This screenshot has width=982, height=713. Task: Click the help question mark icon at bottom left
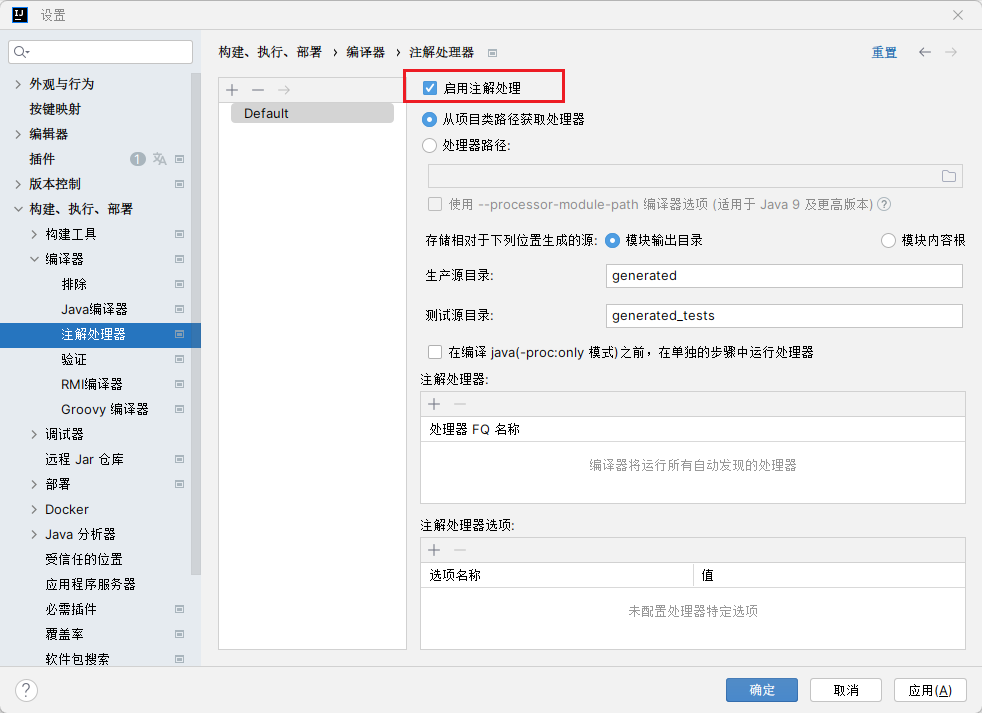point(26,690)
